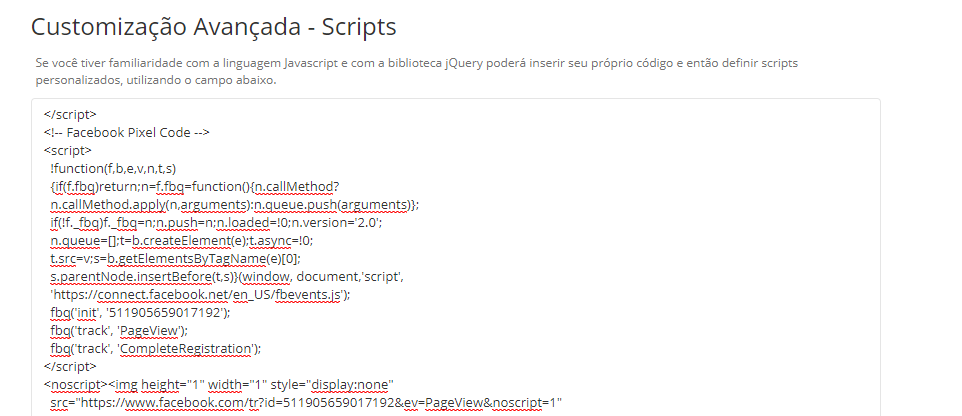Click the first closing </script> tag at top

(x=70, y=115)
